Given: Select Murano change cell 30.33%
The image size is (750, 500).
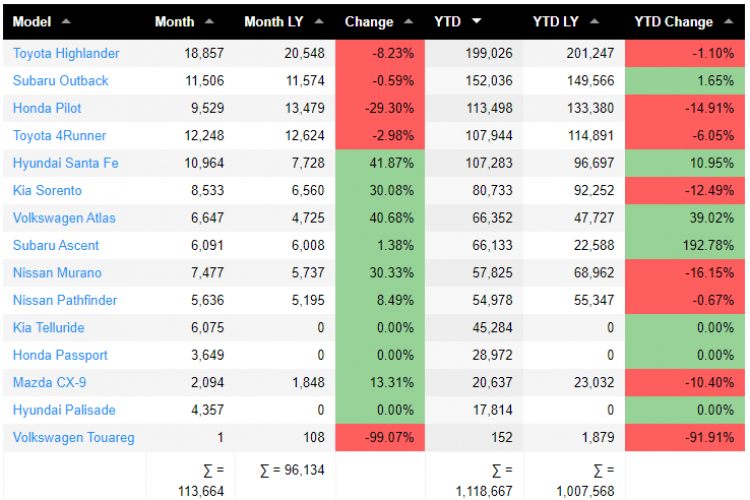Looking at the screenshot, I should (x=380, y=273).
